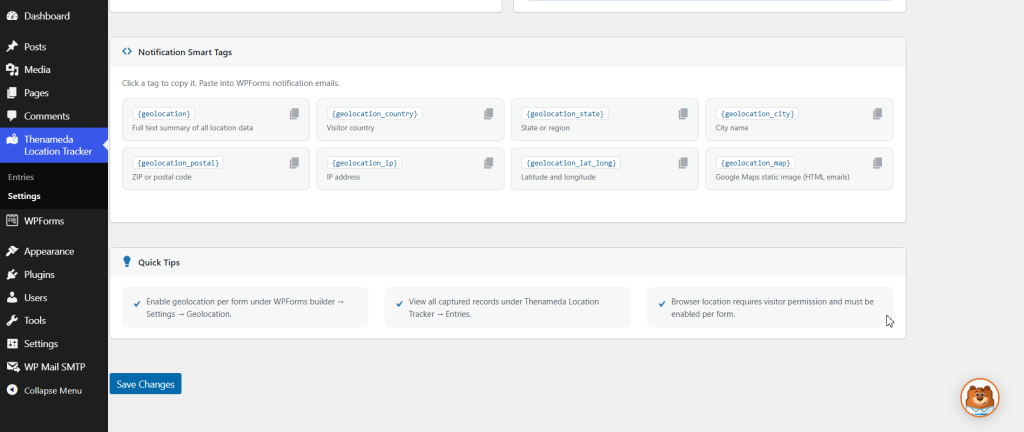Copy the {geolocation_country} tag via its copy icon

[488, 114]
